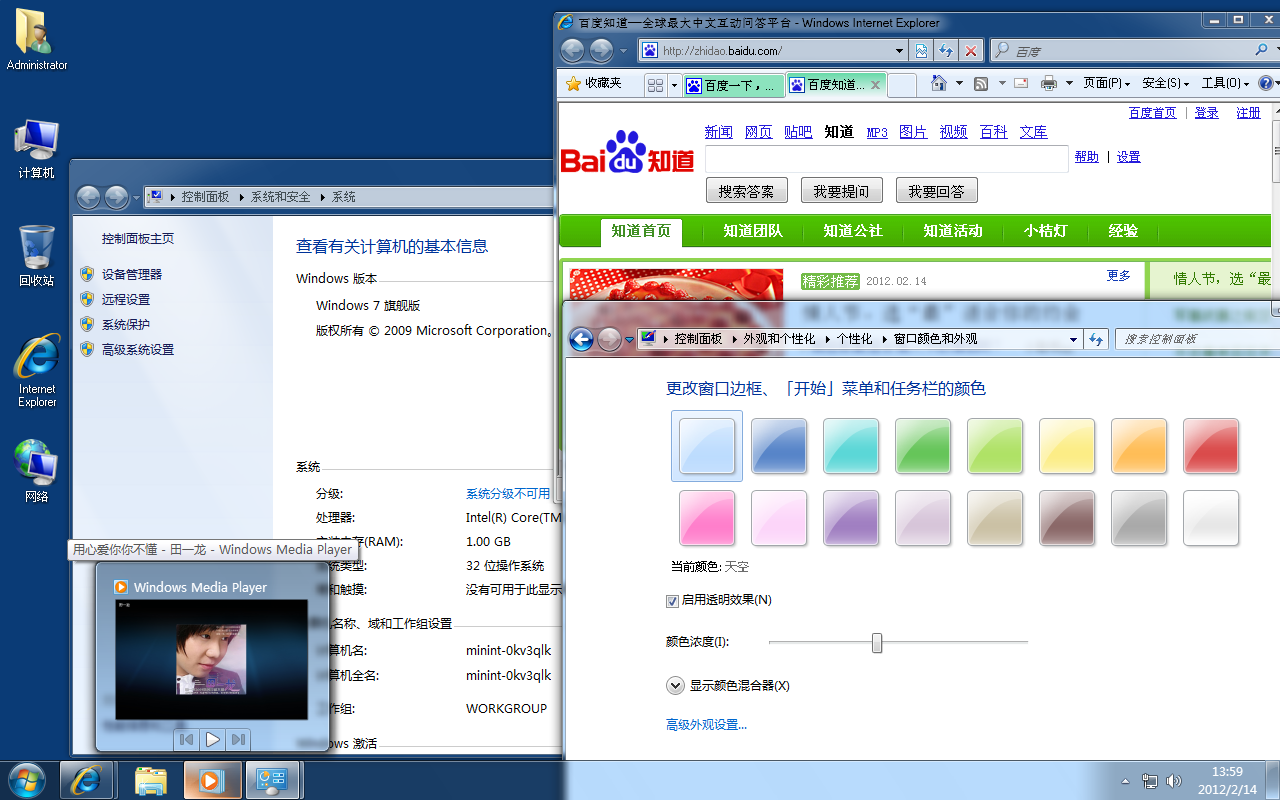Choose the bright pink window color swatch
Screen dimensions: 1280x800
pyautogui.click(x=707, y=518)
